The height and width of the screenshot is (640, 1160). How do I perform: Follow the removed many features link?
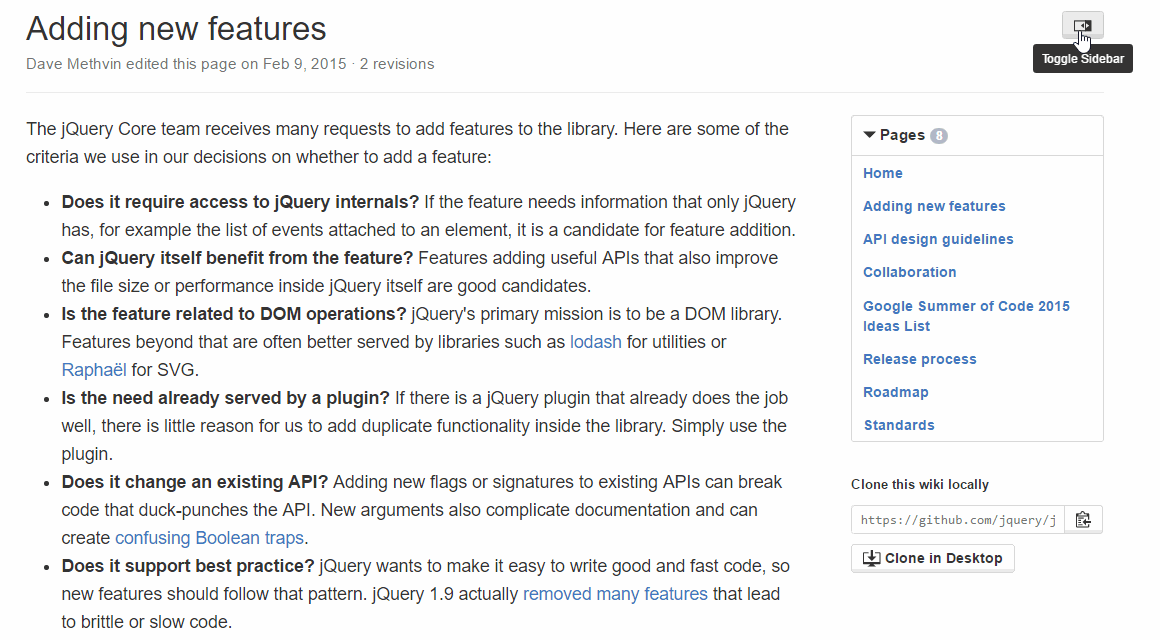[615, 594]
